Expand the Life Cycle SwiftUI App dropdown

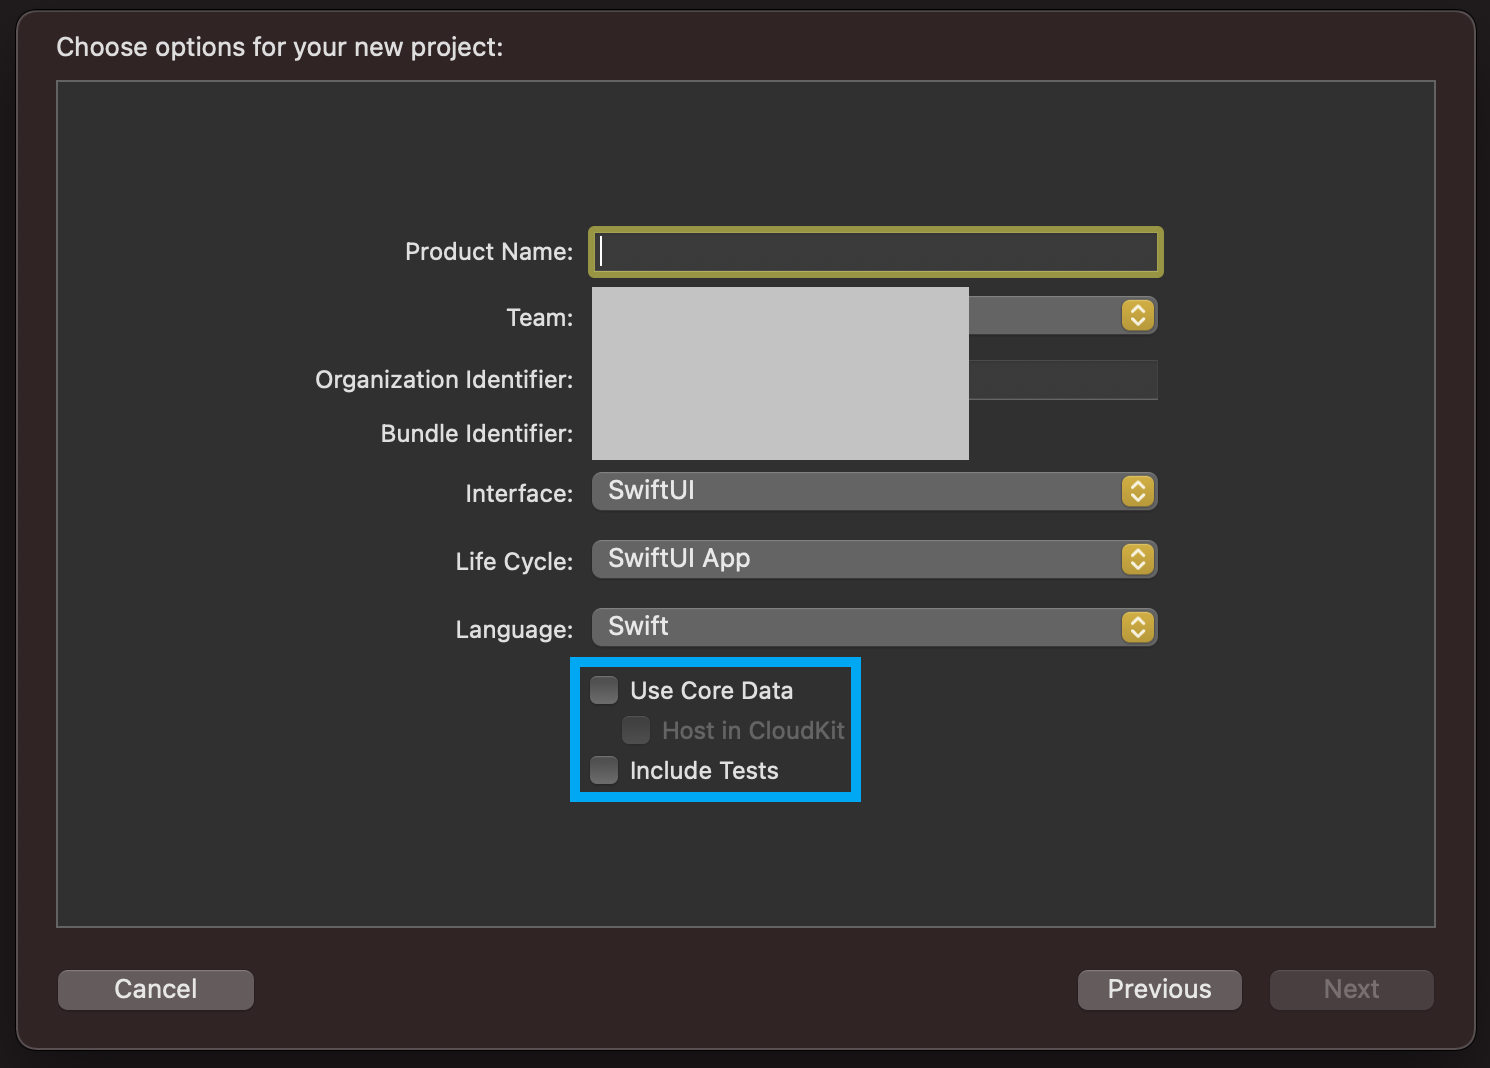860,559
